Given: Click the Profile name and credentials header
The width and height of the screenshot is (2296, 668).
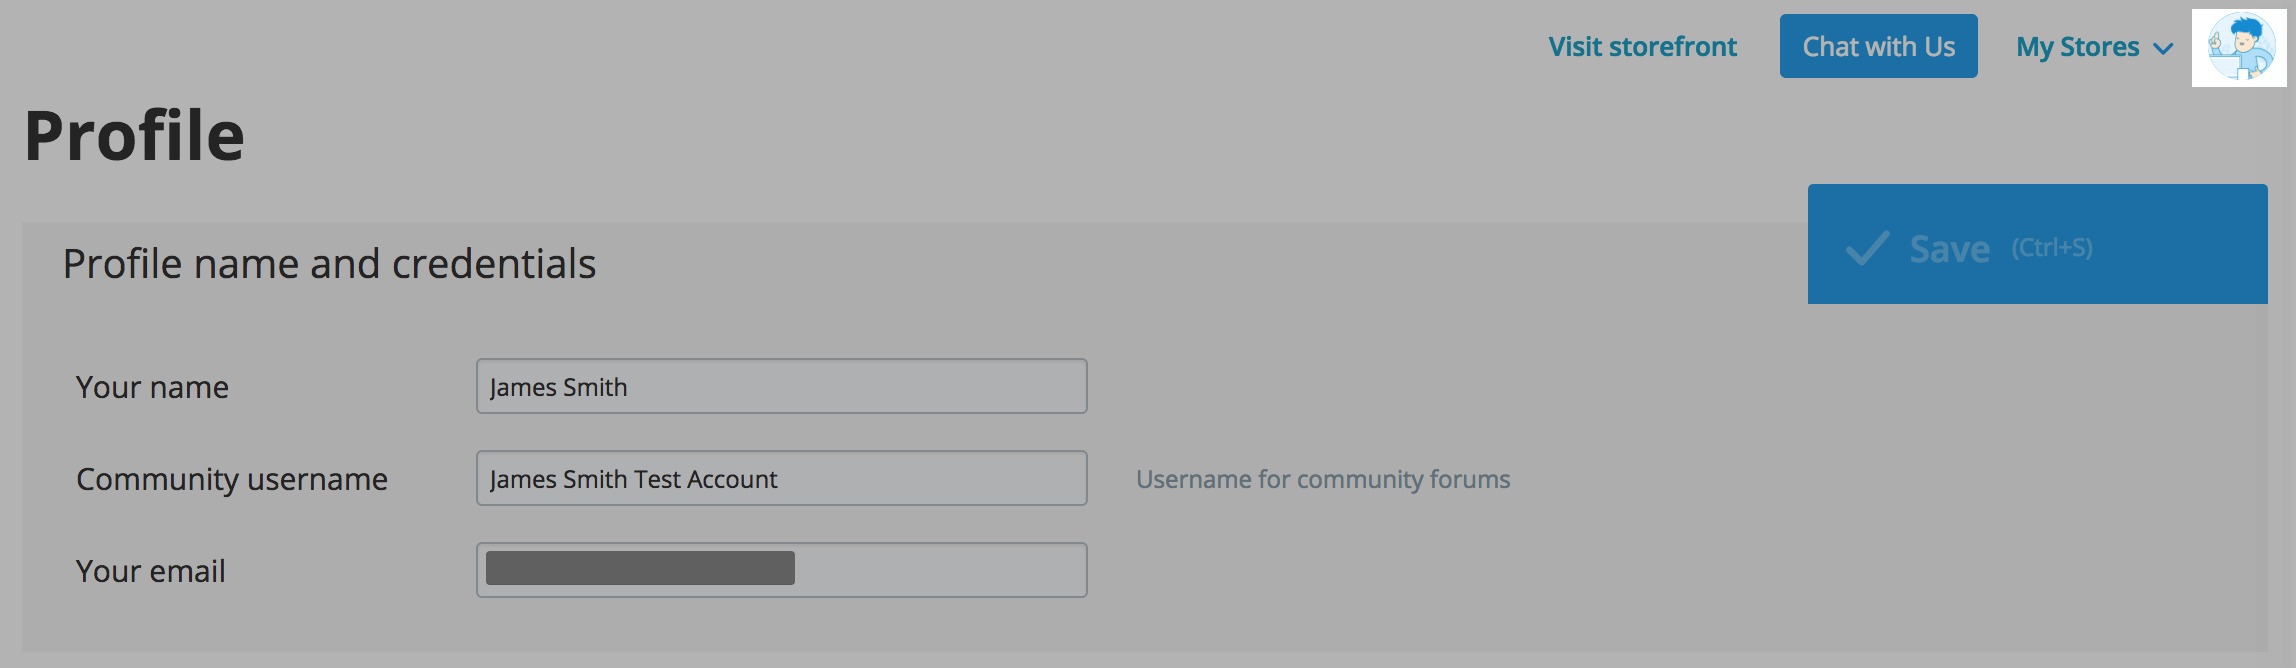Looking at the screenshot, I should (x=329, y=264).
